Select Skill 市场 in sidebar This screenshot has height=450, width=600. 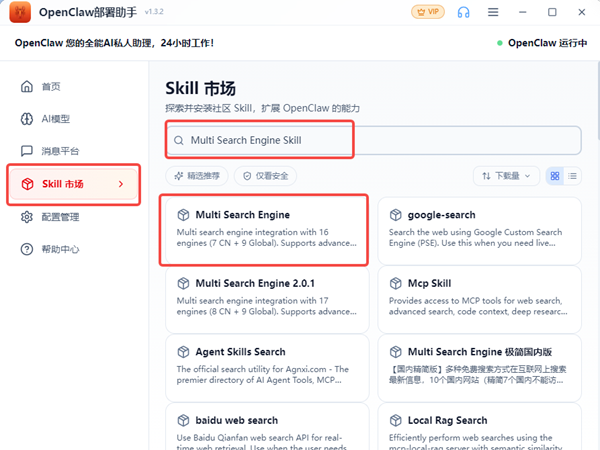73,184
